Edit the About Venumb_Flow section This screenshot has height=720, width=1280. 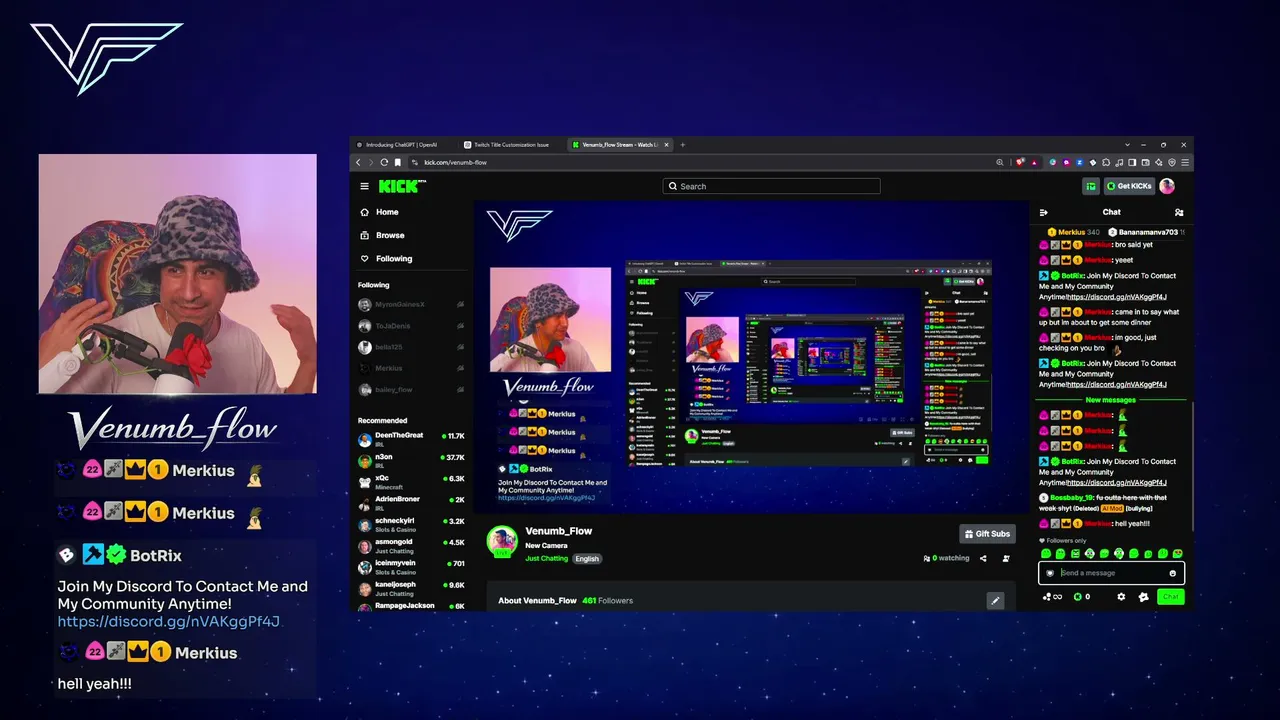(995, 600)
